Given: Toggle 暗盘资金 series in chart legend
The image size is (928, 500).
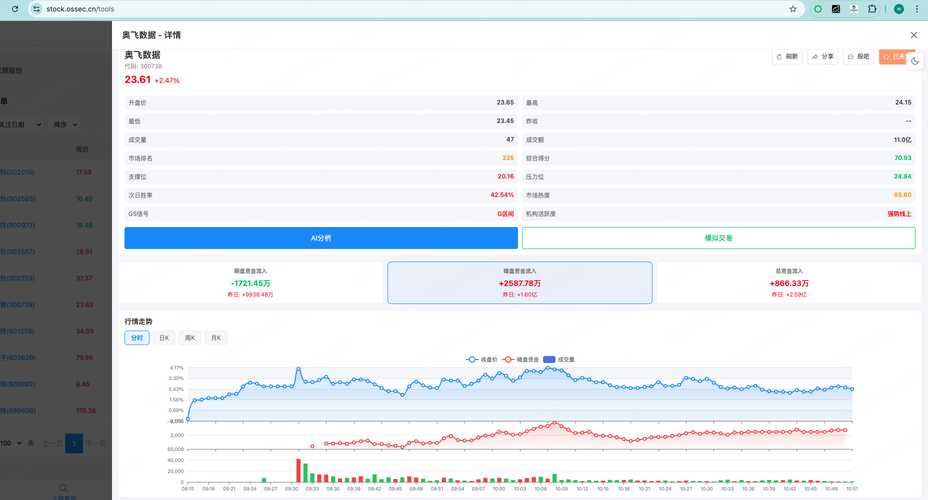Looking at the screenshot, I should 521,359.
